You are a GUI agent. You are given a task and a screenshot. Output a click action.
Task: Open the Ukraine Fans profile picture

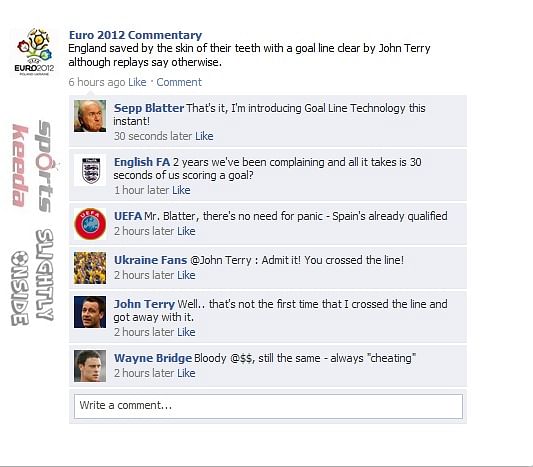click(90, 268)
